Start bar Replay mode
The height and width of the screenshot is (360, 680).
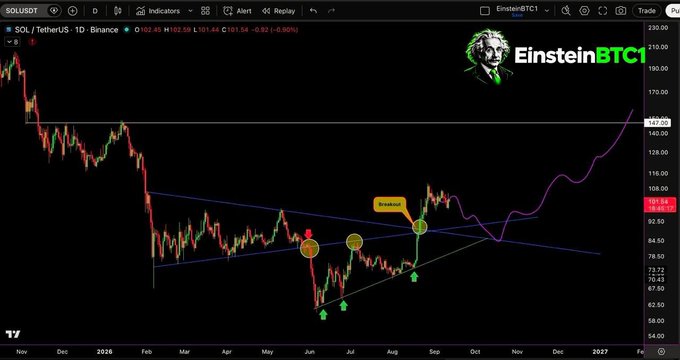coord(278,11)
